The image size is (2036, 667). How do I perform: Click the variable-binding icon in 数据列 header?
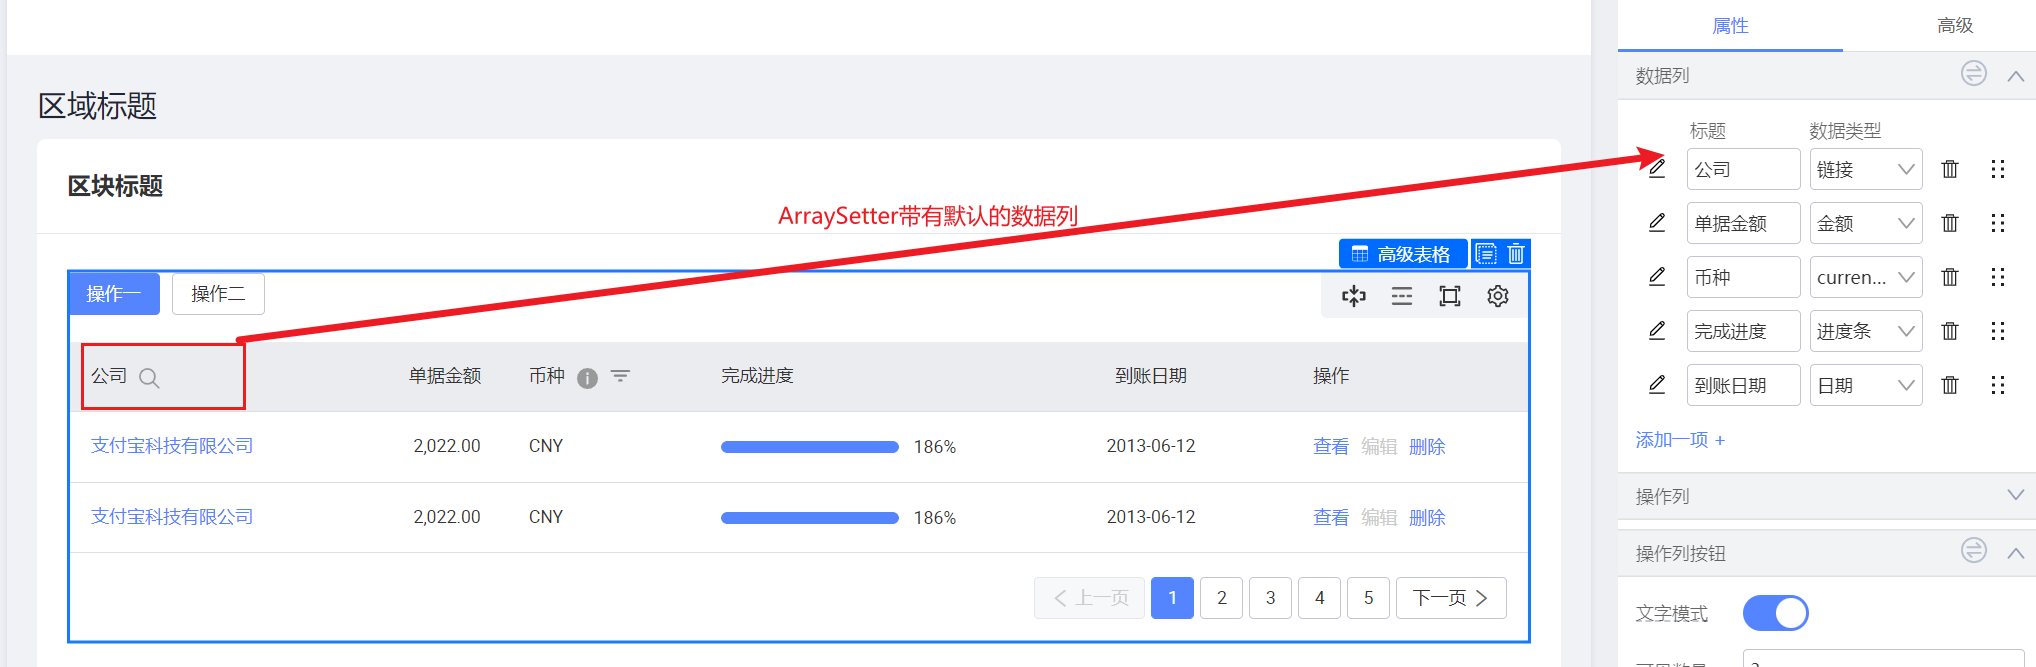(x=1974, y=73)
